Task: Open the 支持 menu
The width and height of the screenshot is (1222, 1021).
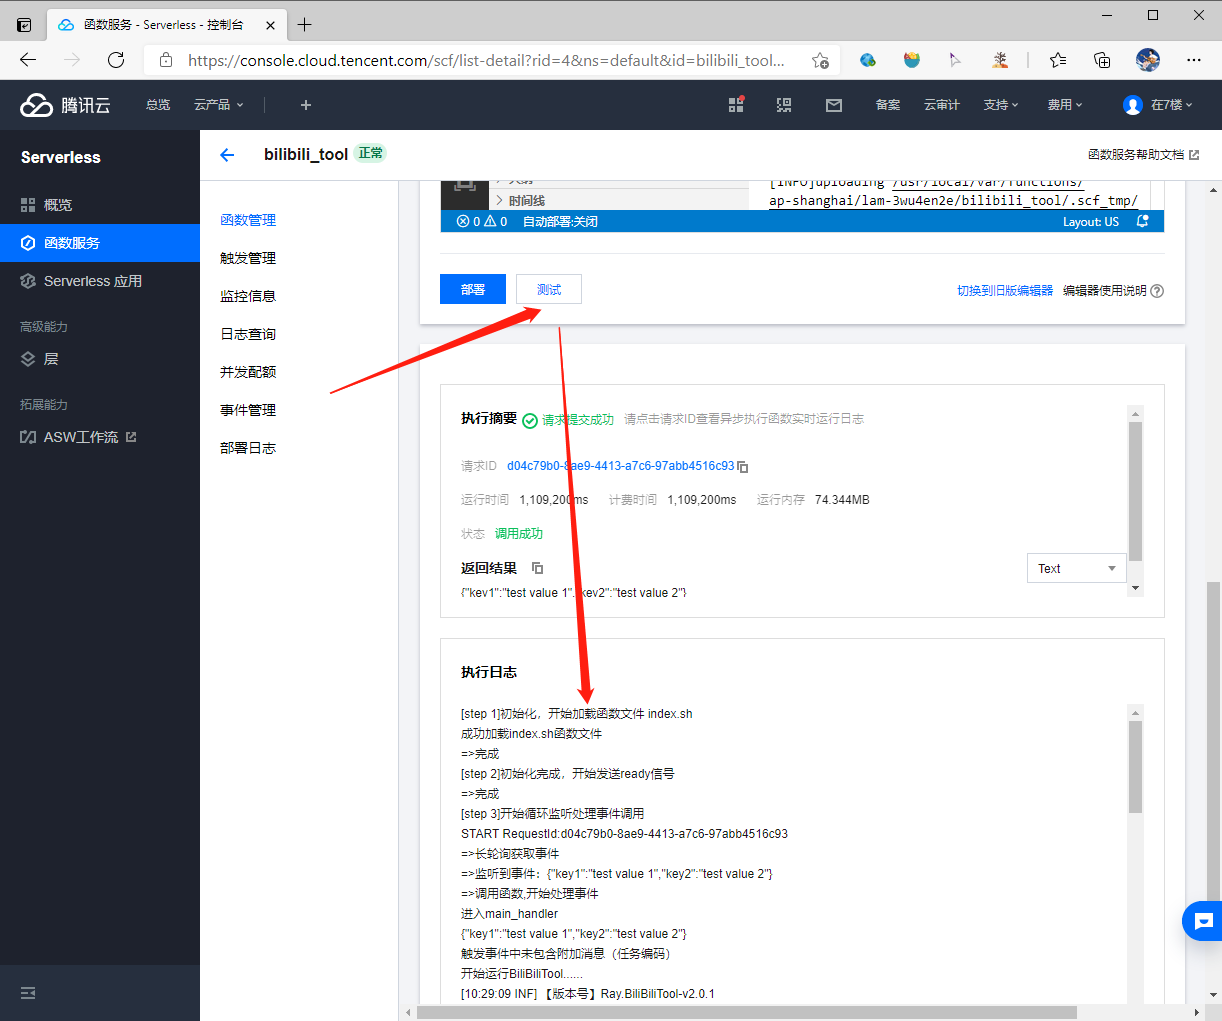Action: (x=1001, y=105)
